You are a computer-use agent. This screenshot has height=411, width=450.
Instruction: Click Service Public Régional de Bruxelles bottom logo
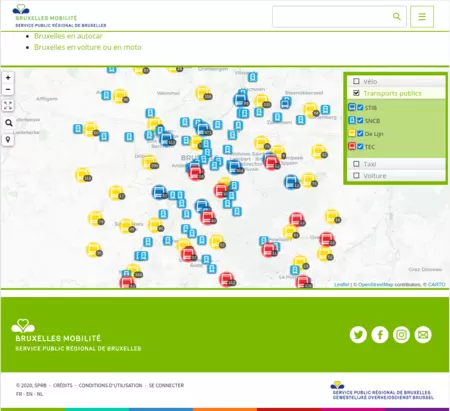point(382,390)
